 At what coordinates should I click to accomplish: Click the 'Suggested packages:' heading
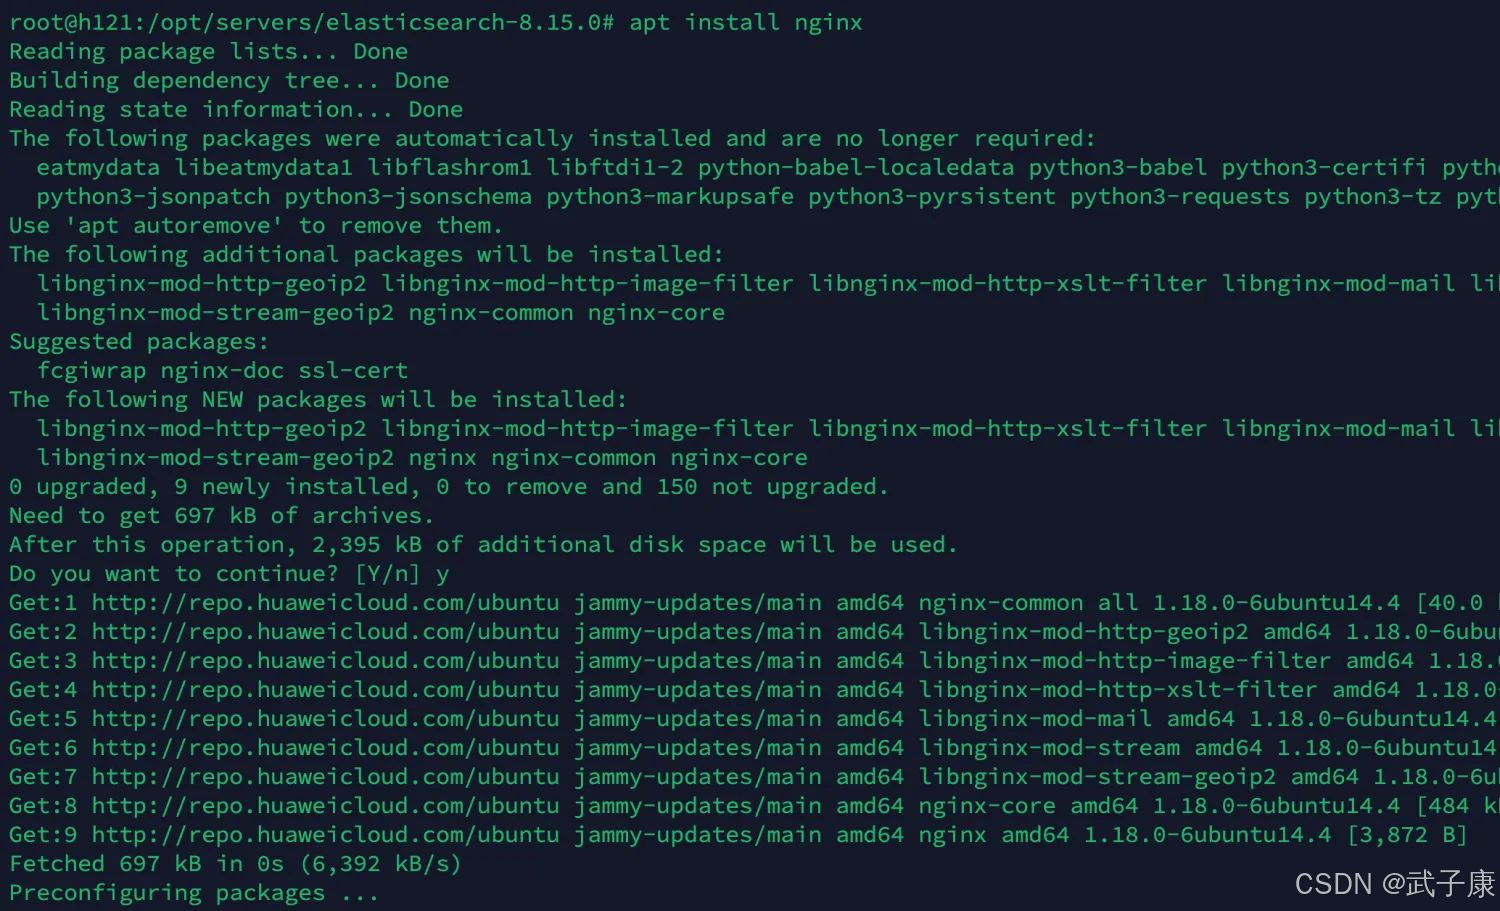pyautogui.click(x=139, y=342)
